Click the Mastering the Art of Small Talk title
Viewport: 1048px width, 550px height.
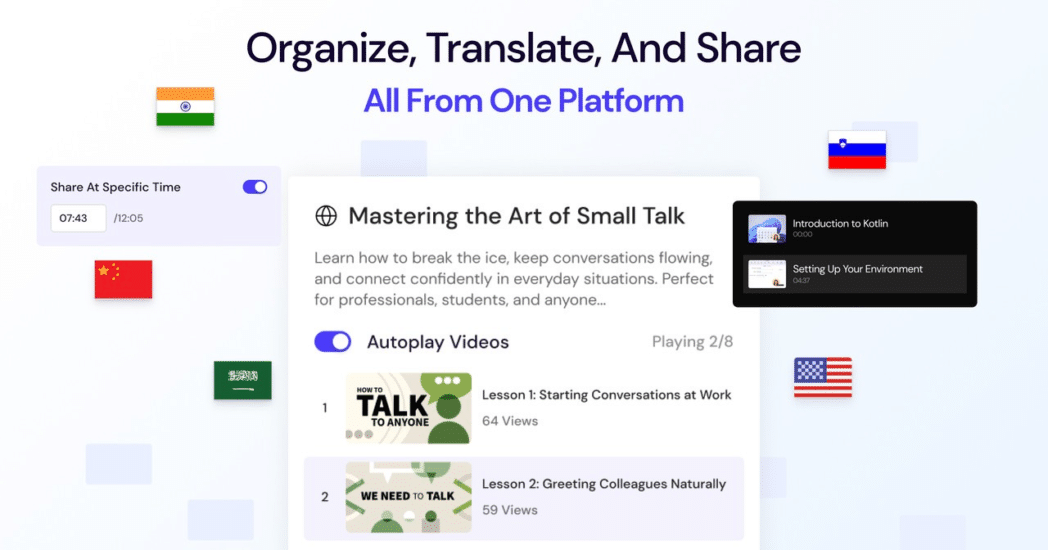(x=516, y=216)
